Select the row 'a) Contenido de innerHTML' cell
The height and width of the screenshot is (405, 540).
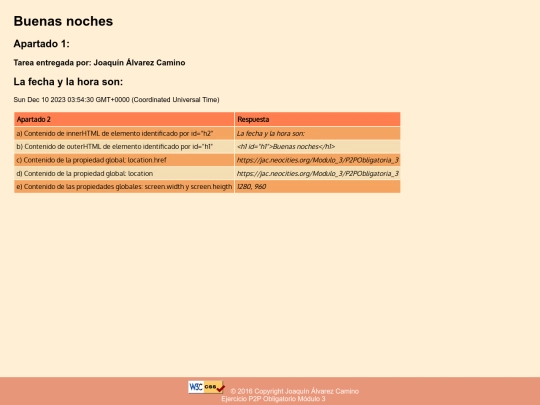point(124,133)
